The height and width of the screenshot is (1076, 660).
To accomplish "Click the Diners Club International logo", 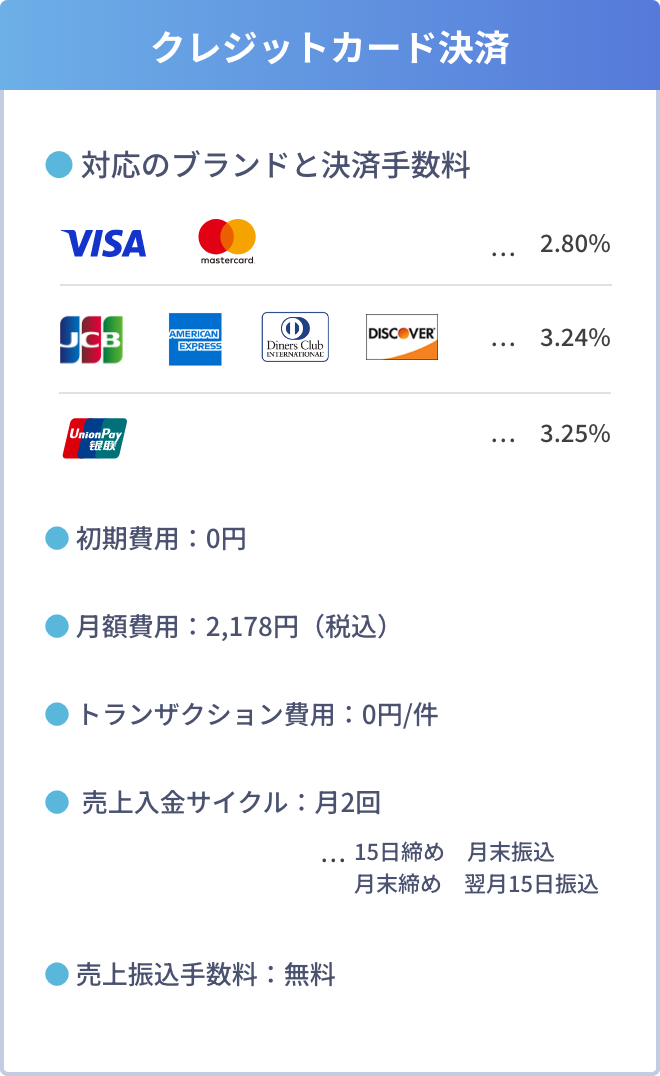I will (x=295, y=337).
